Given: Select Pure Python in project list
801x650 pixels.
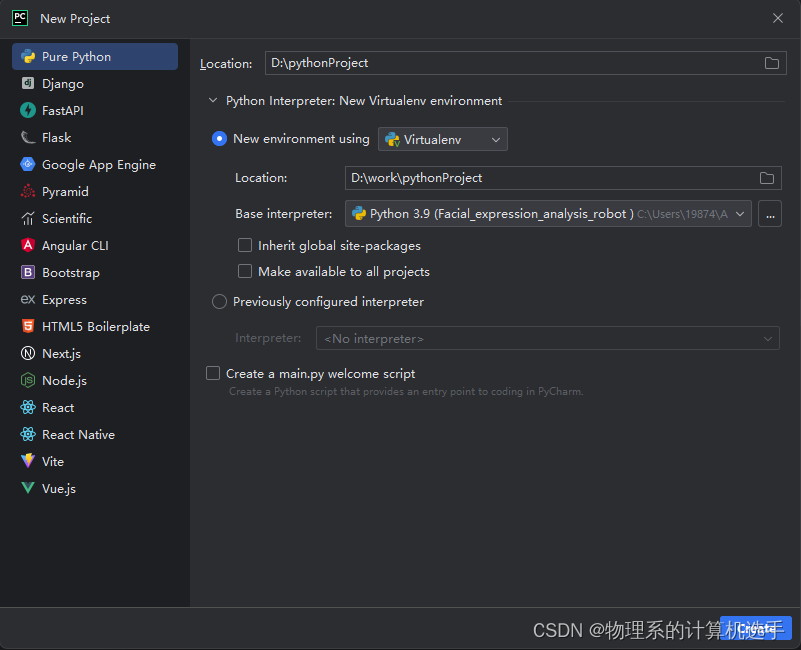Looking at the screenshot, I should coord(95,57).
